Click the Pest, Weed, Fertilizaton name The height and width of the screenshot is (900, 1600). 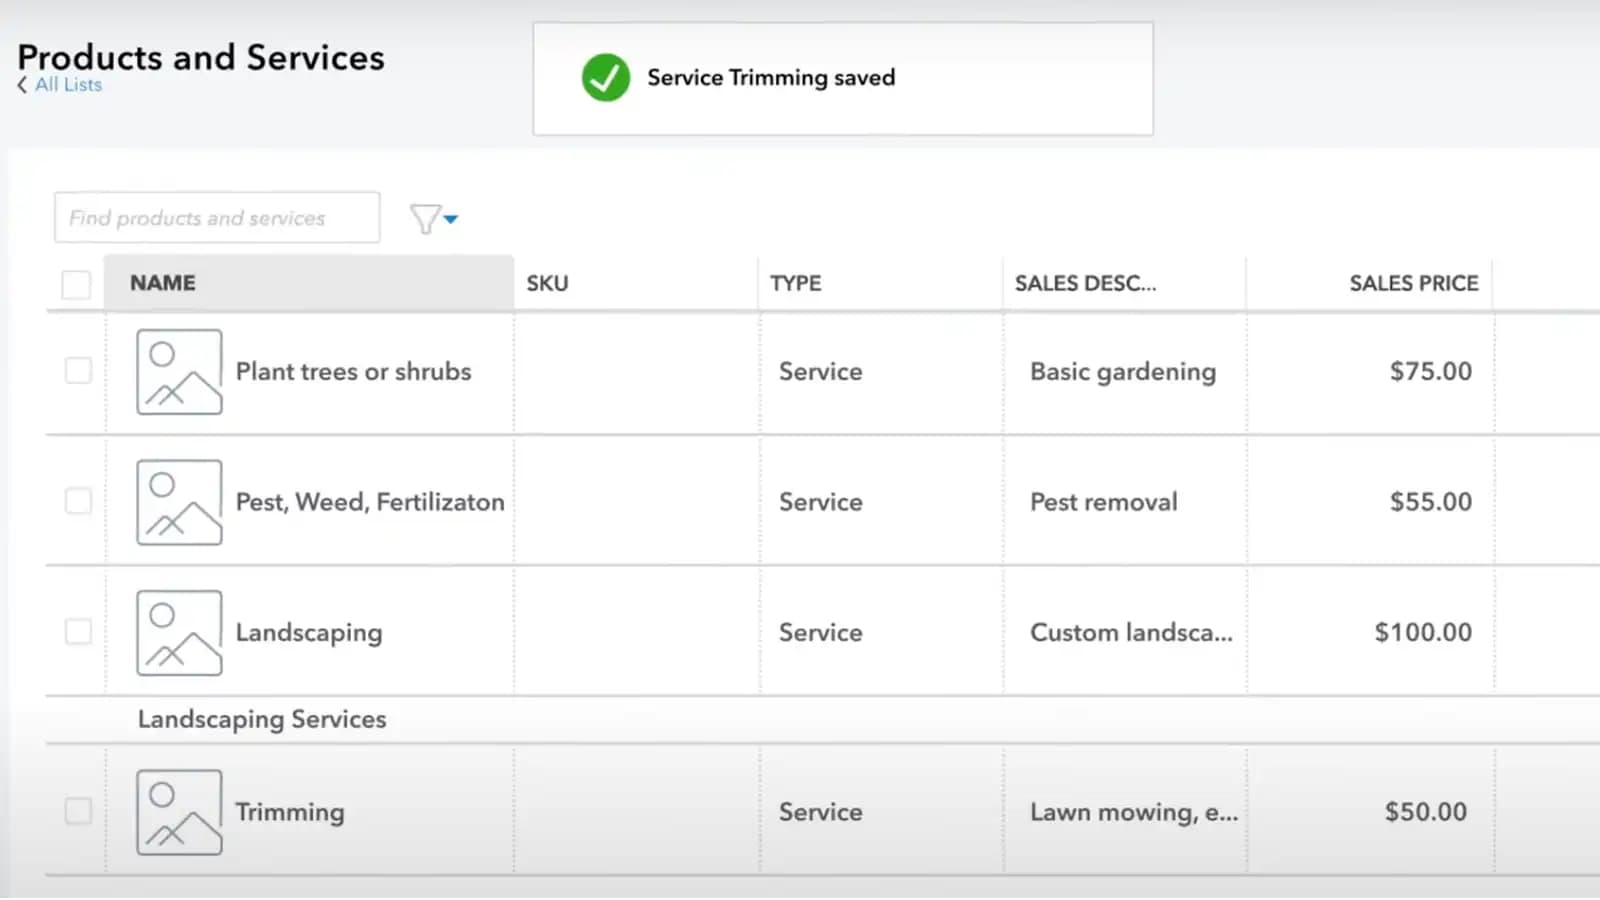(370, 501)
